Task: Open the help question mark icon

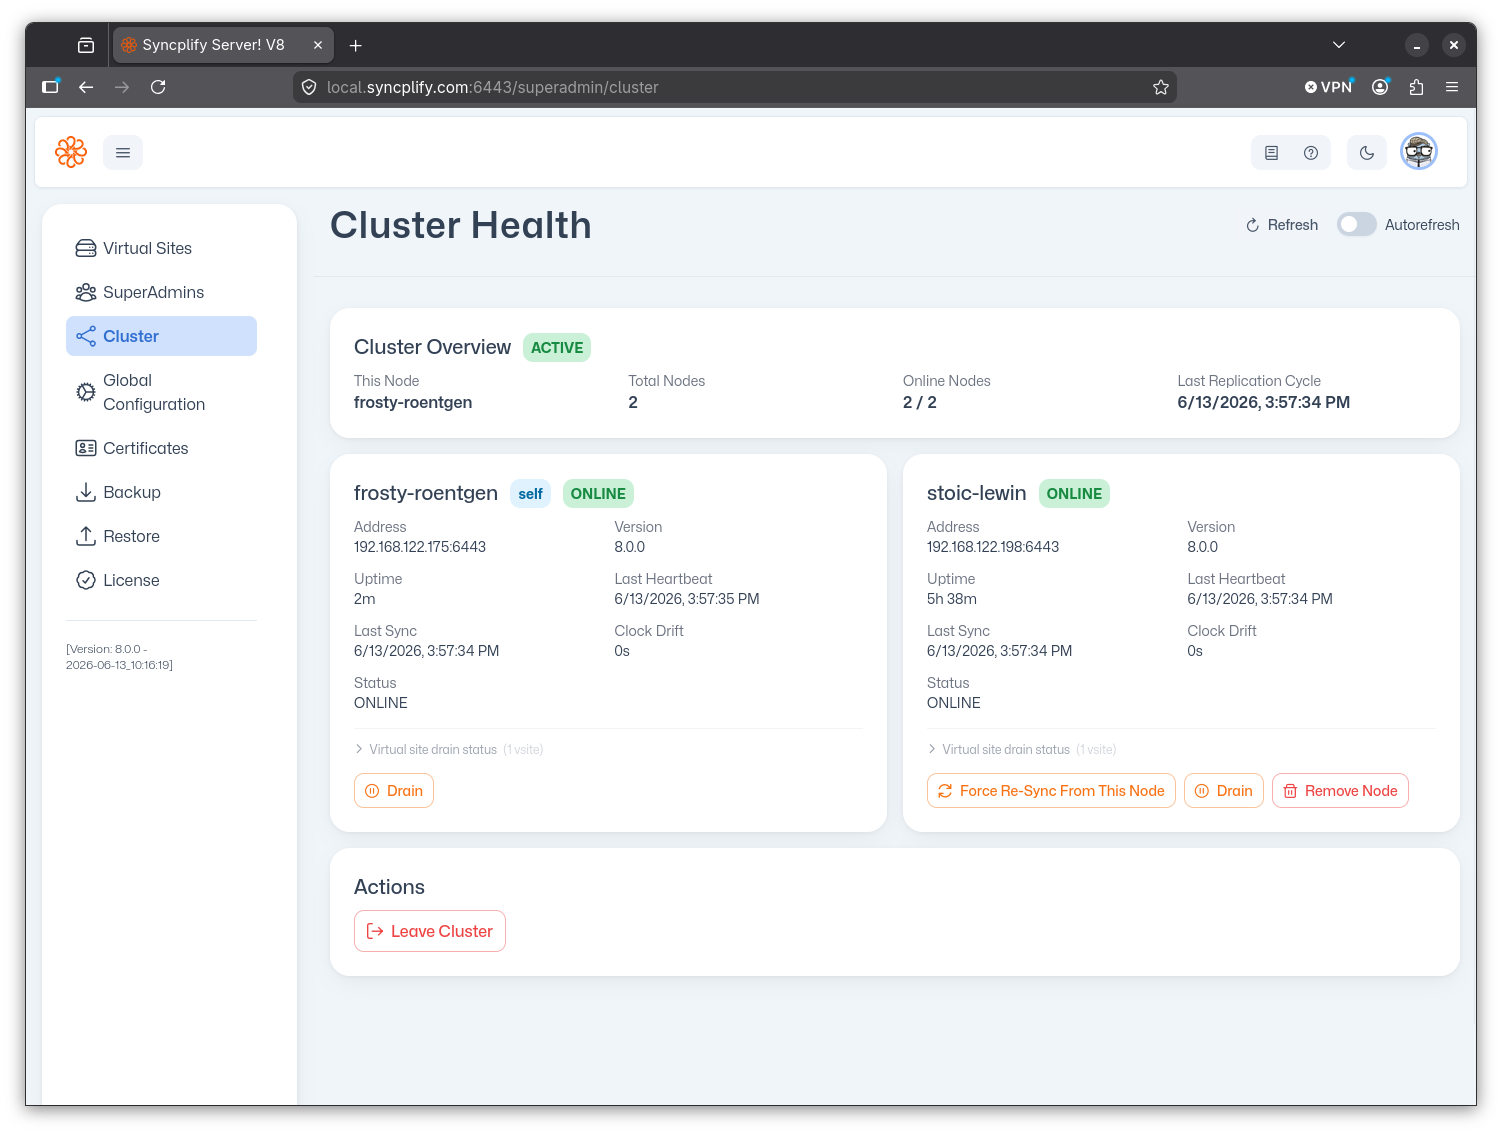Action: pyautogui.click(x=1311, y=153)
